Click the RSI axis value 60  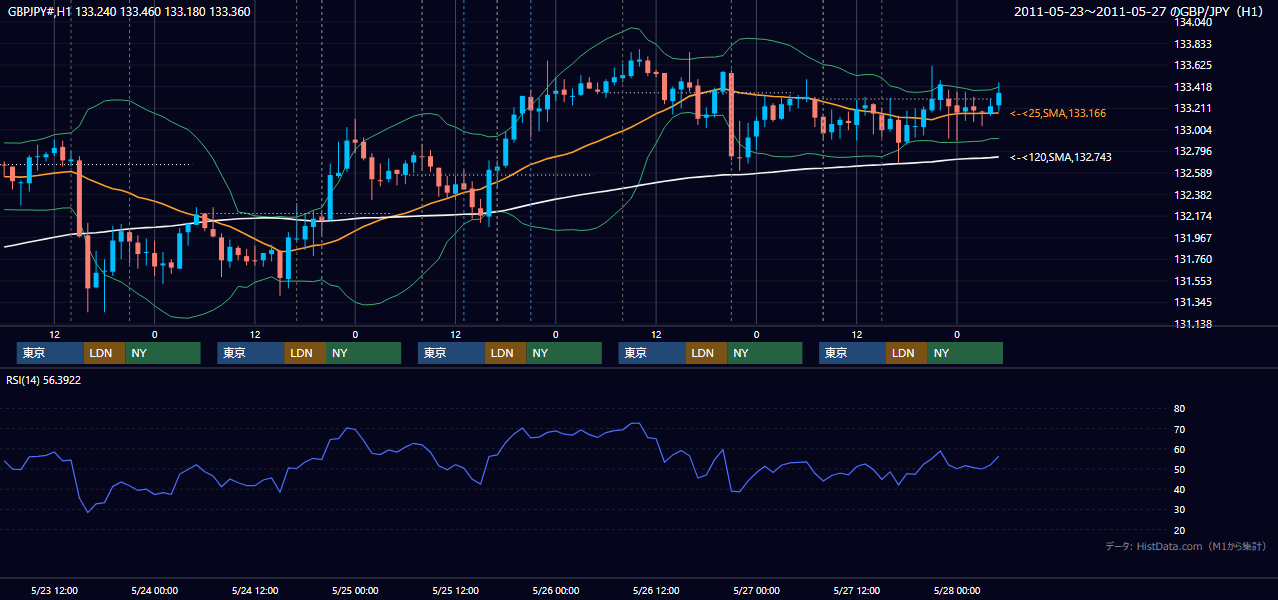[x=1179, y=449]
